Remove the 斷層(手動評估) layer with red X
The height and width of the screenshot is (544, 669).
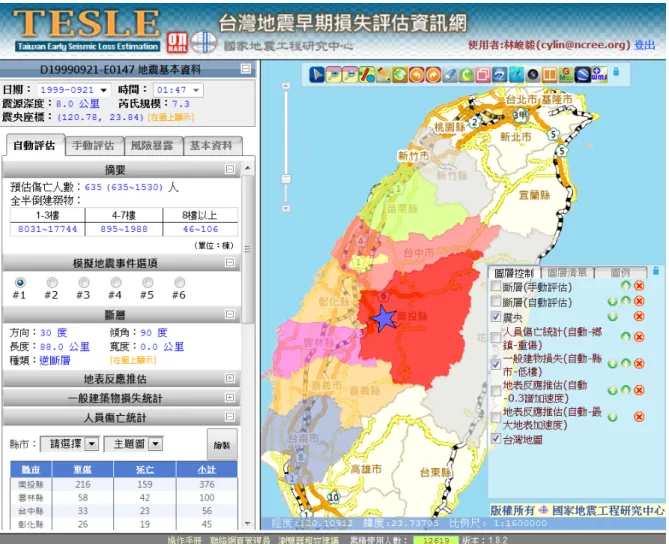tap(639, 286)
